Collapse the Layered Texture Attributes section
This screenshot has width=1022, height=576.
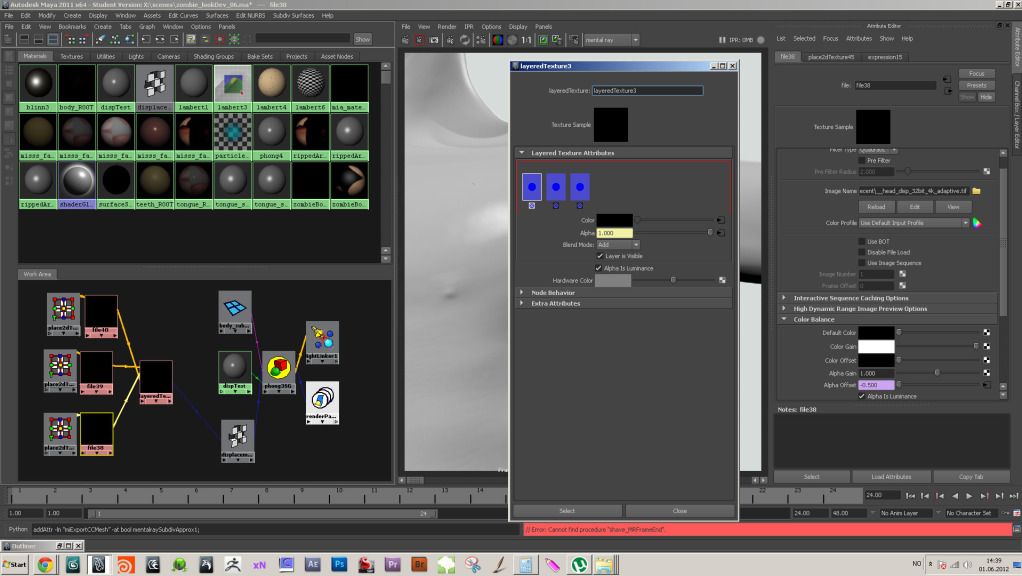tap(521, 152)
